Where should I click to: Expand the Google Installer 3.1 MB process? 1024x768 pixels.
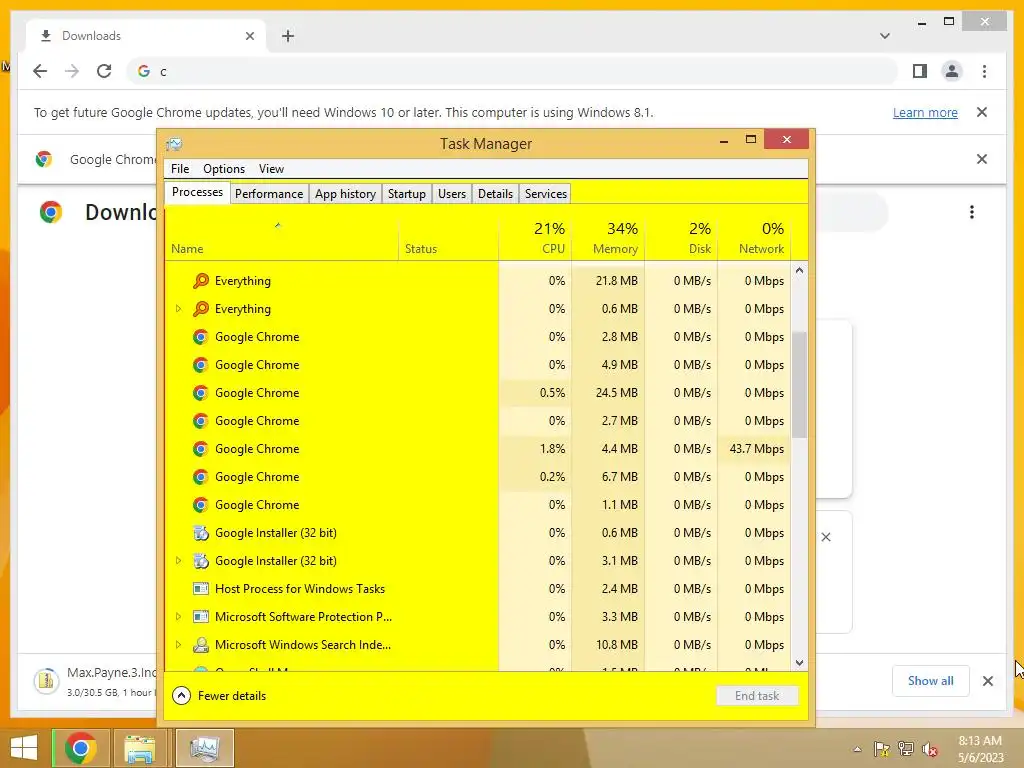(x=178, y=561)
